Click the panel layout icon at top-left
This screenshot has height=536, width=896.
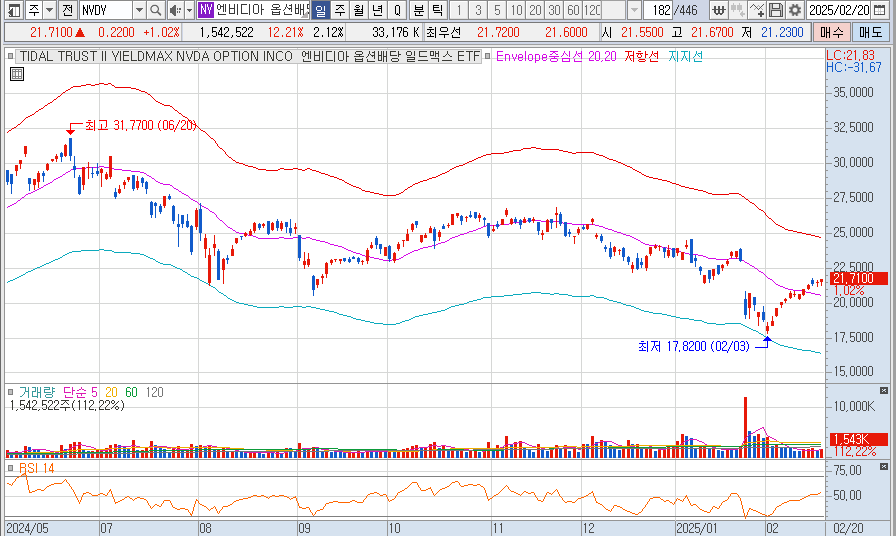pyautogui.click(x=14, y=10)
